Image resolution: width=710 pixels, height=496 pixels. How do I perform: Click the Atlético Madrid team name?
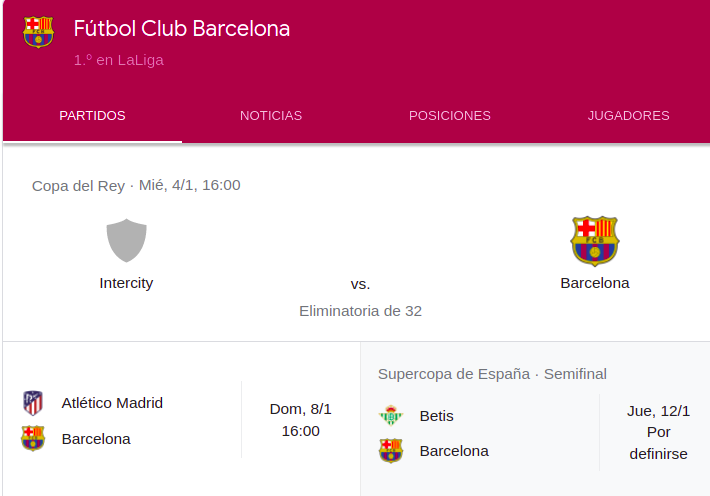pyautogui.click(x=112, y=403)
